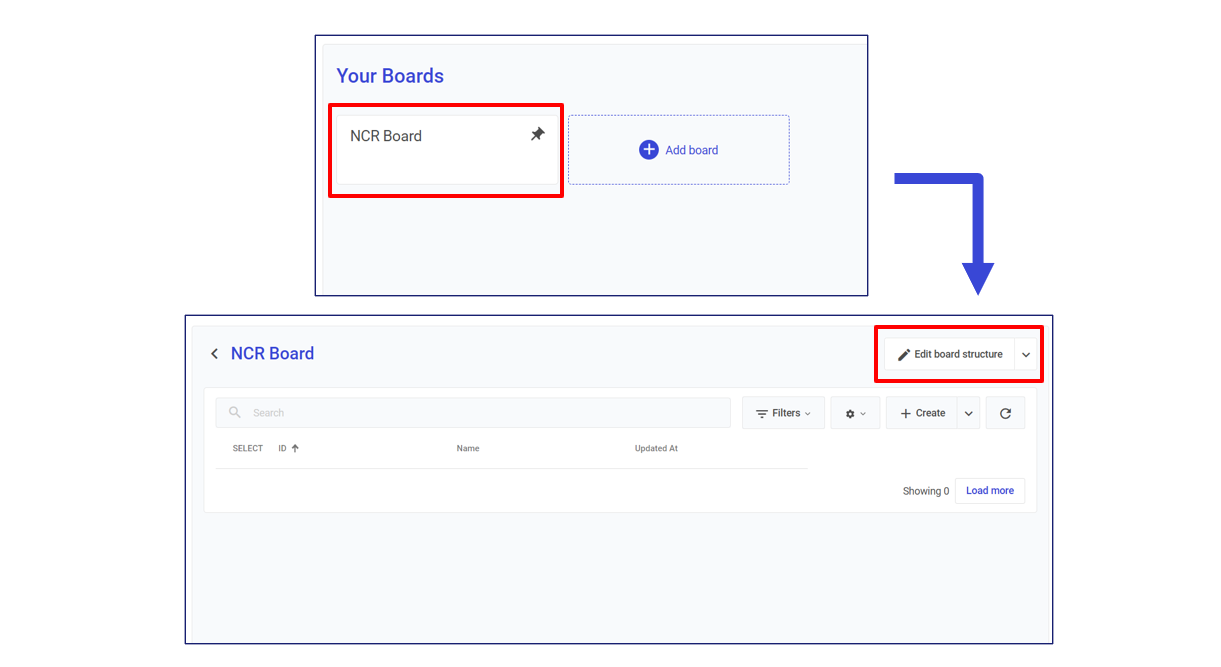This screenshot has width=1221, height=667.
Task: Open the Filters dropdown
Action: pyautogui.click(x=783, y=413)
